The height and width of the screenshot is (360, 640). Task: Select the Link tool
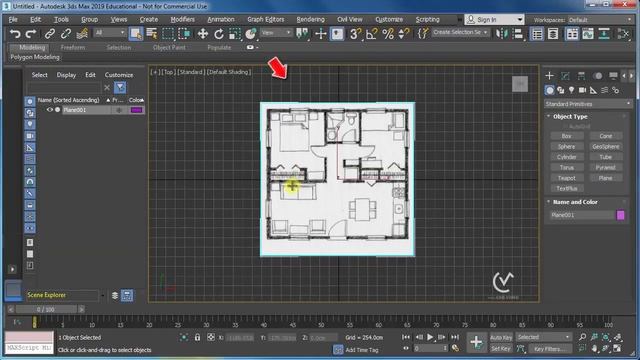tap(50, 33)
